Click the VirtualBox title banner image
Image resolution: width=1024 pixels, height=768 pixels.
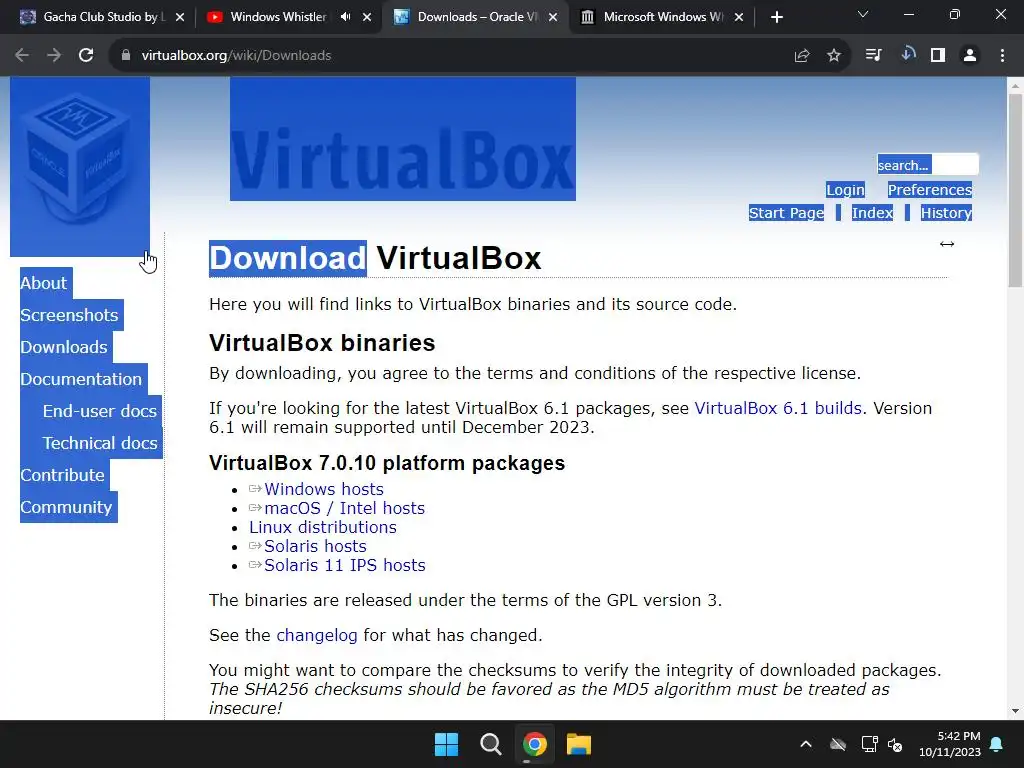pos(403,139)
